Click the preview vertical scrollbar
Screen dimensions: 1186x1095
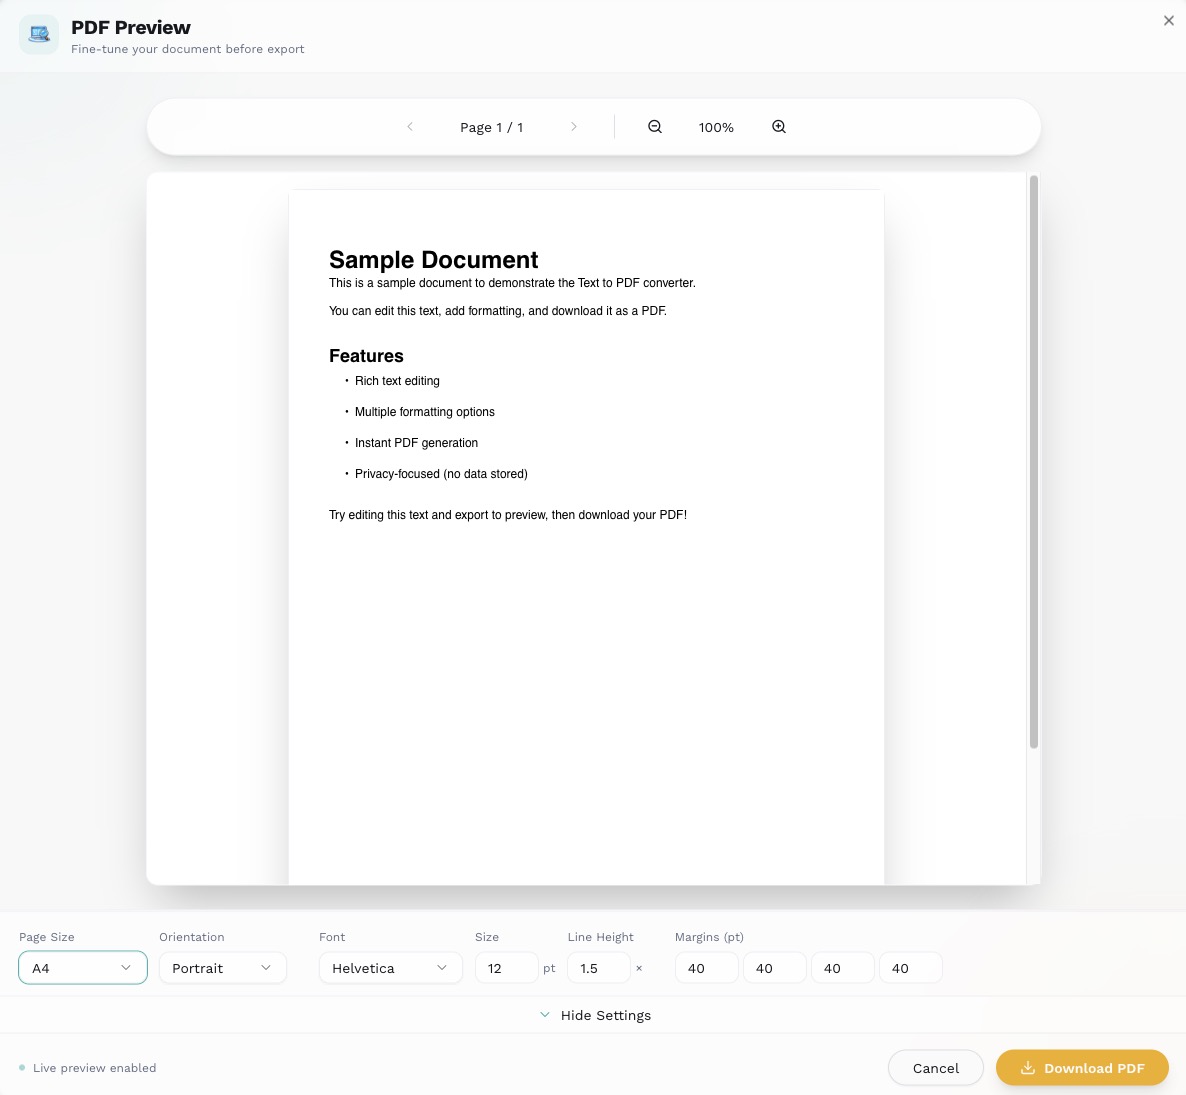pos(1033,460)
